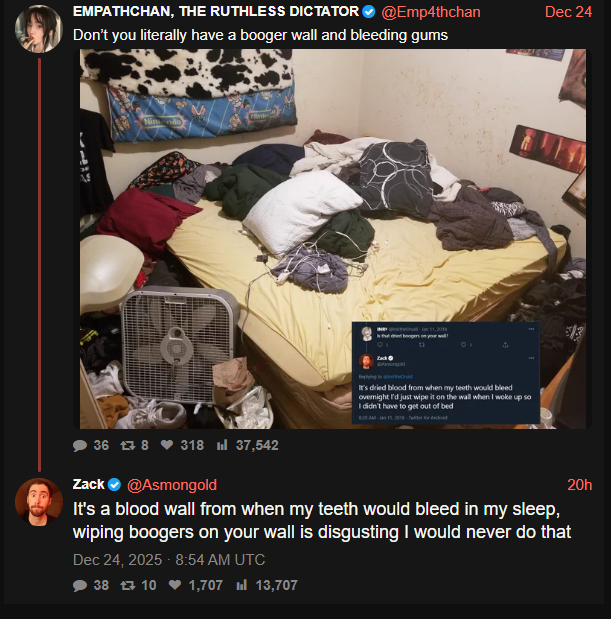
Task: Like Zack's tweet with the heart icon
Action: point(175,585)
